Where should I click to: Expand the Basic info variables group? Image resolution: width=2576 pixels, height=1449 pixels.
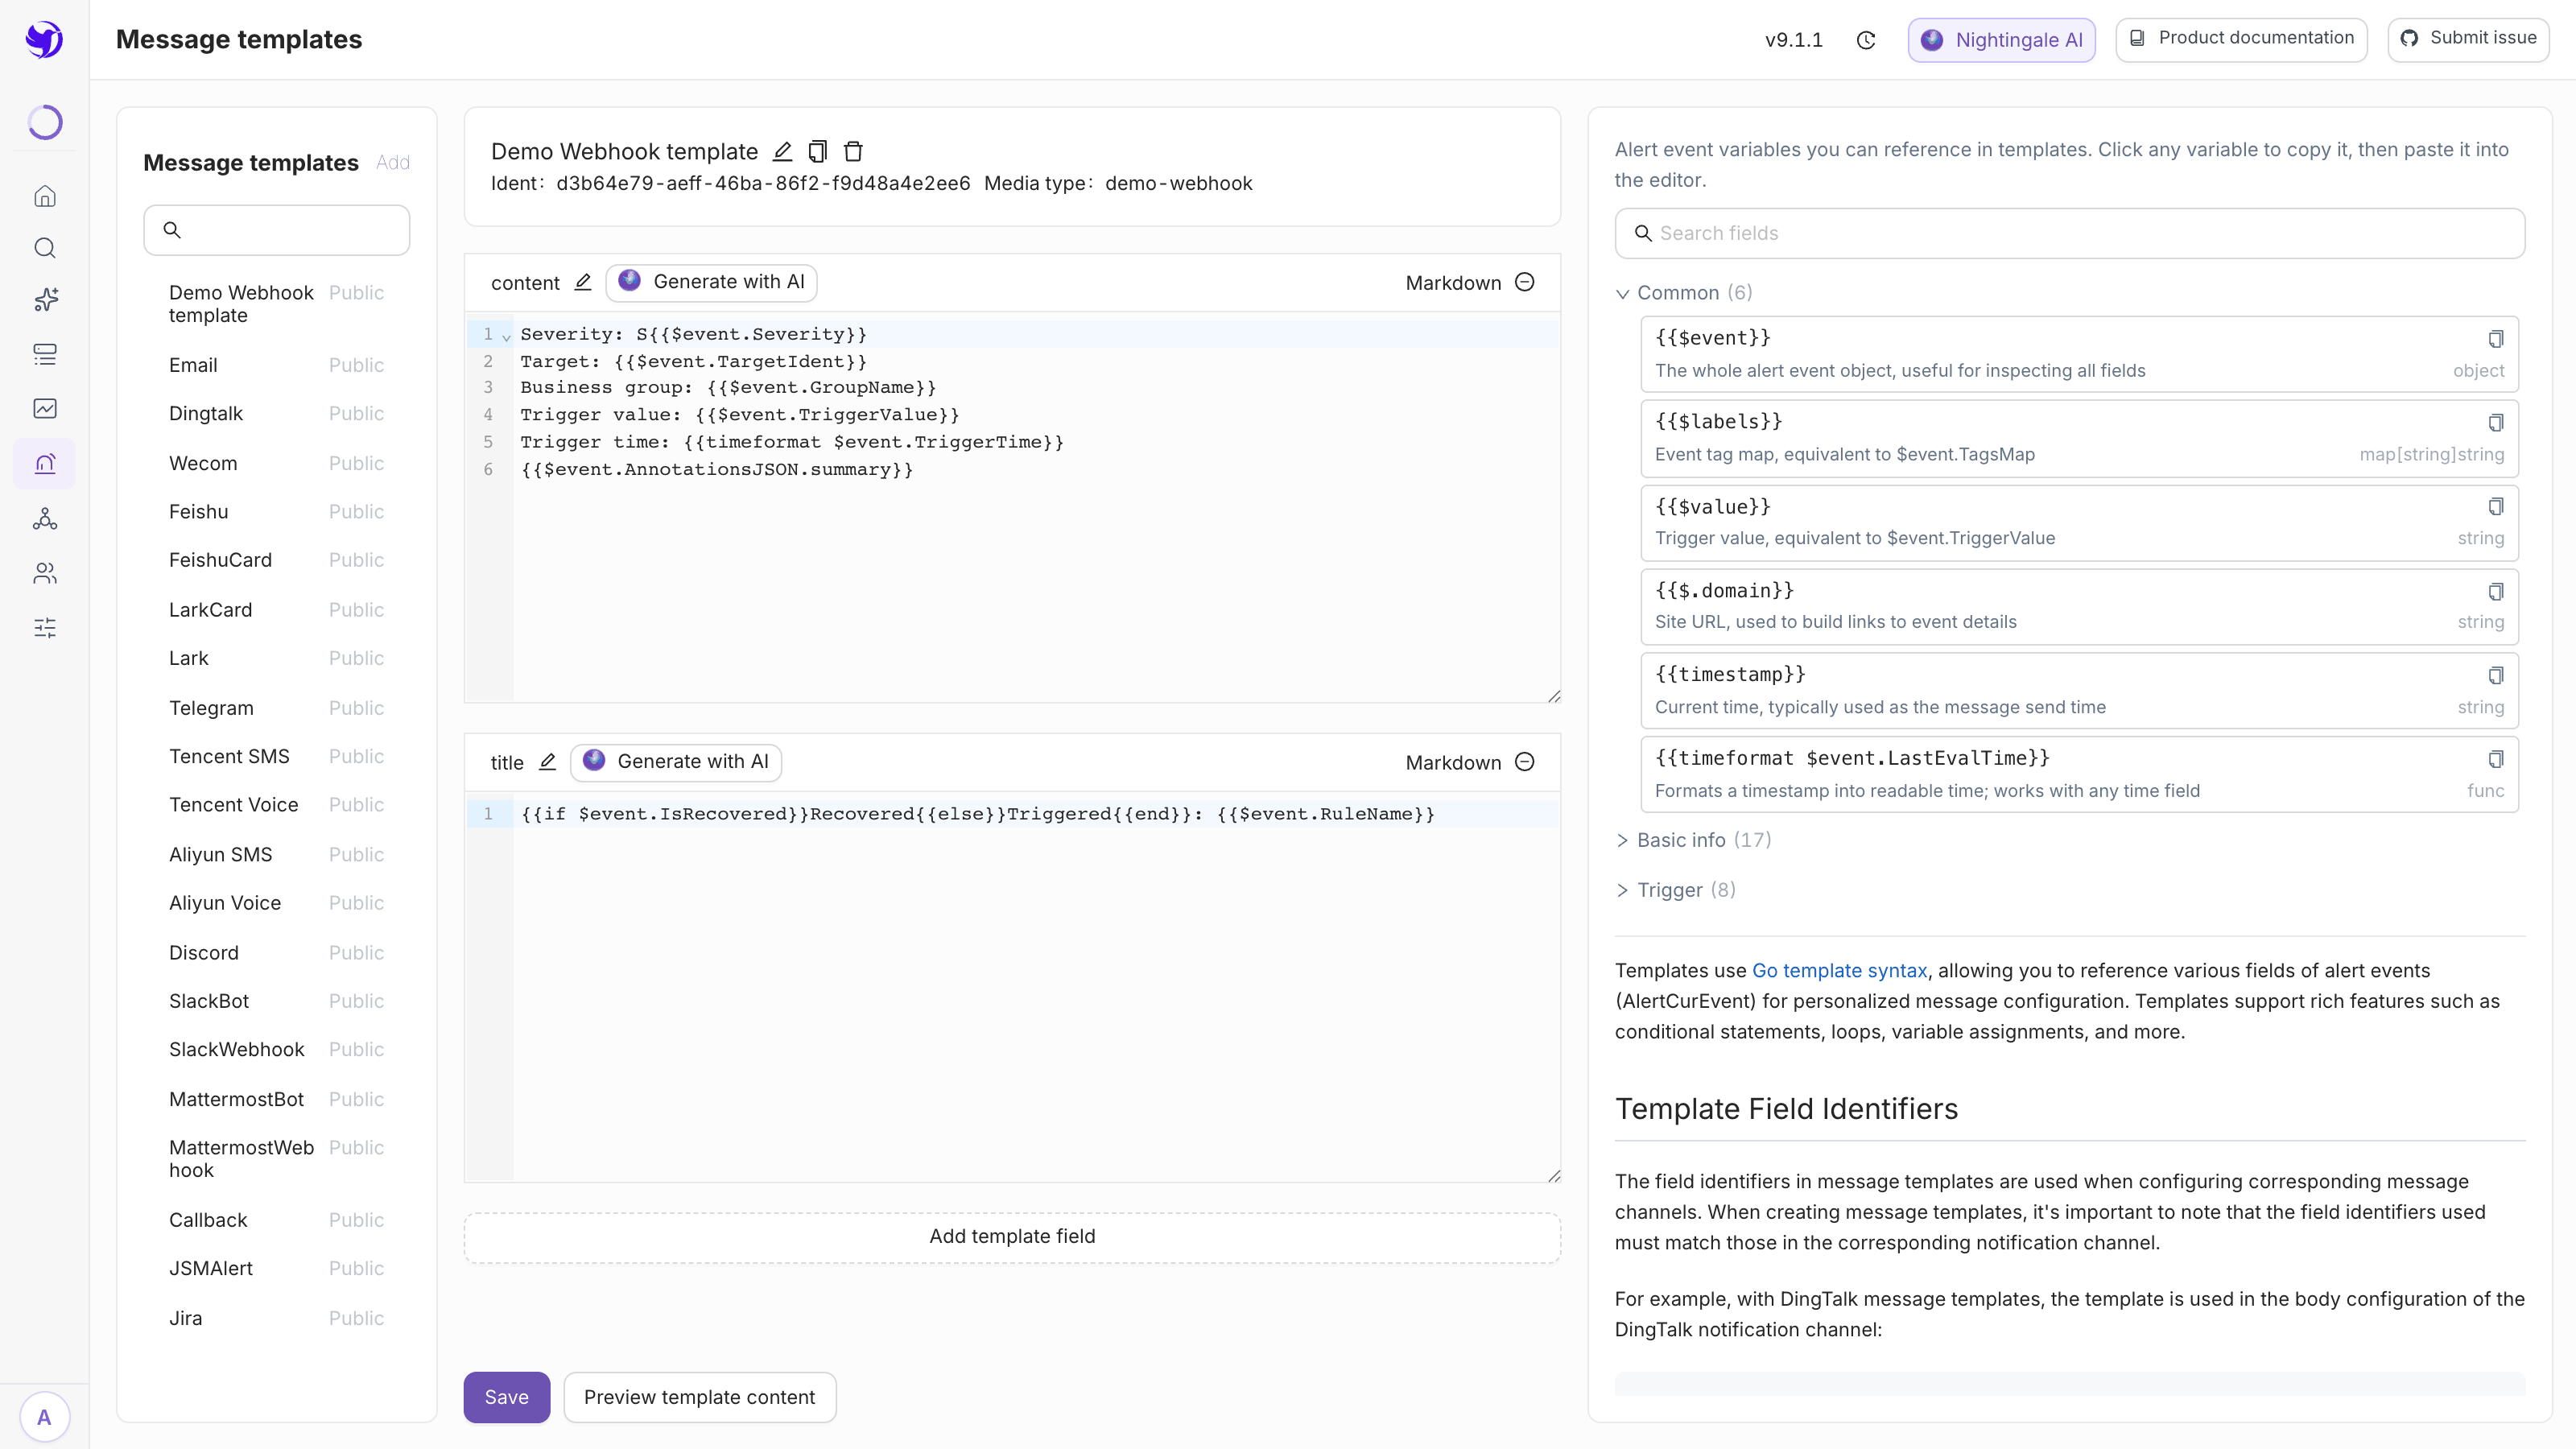click(x=1693, y=840)
